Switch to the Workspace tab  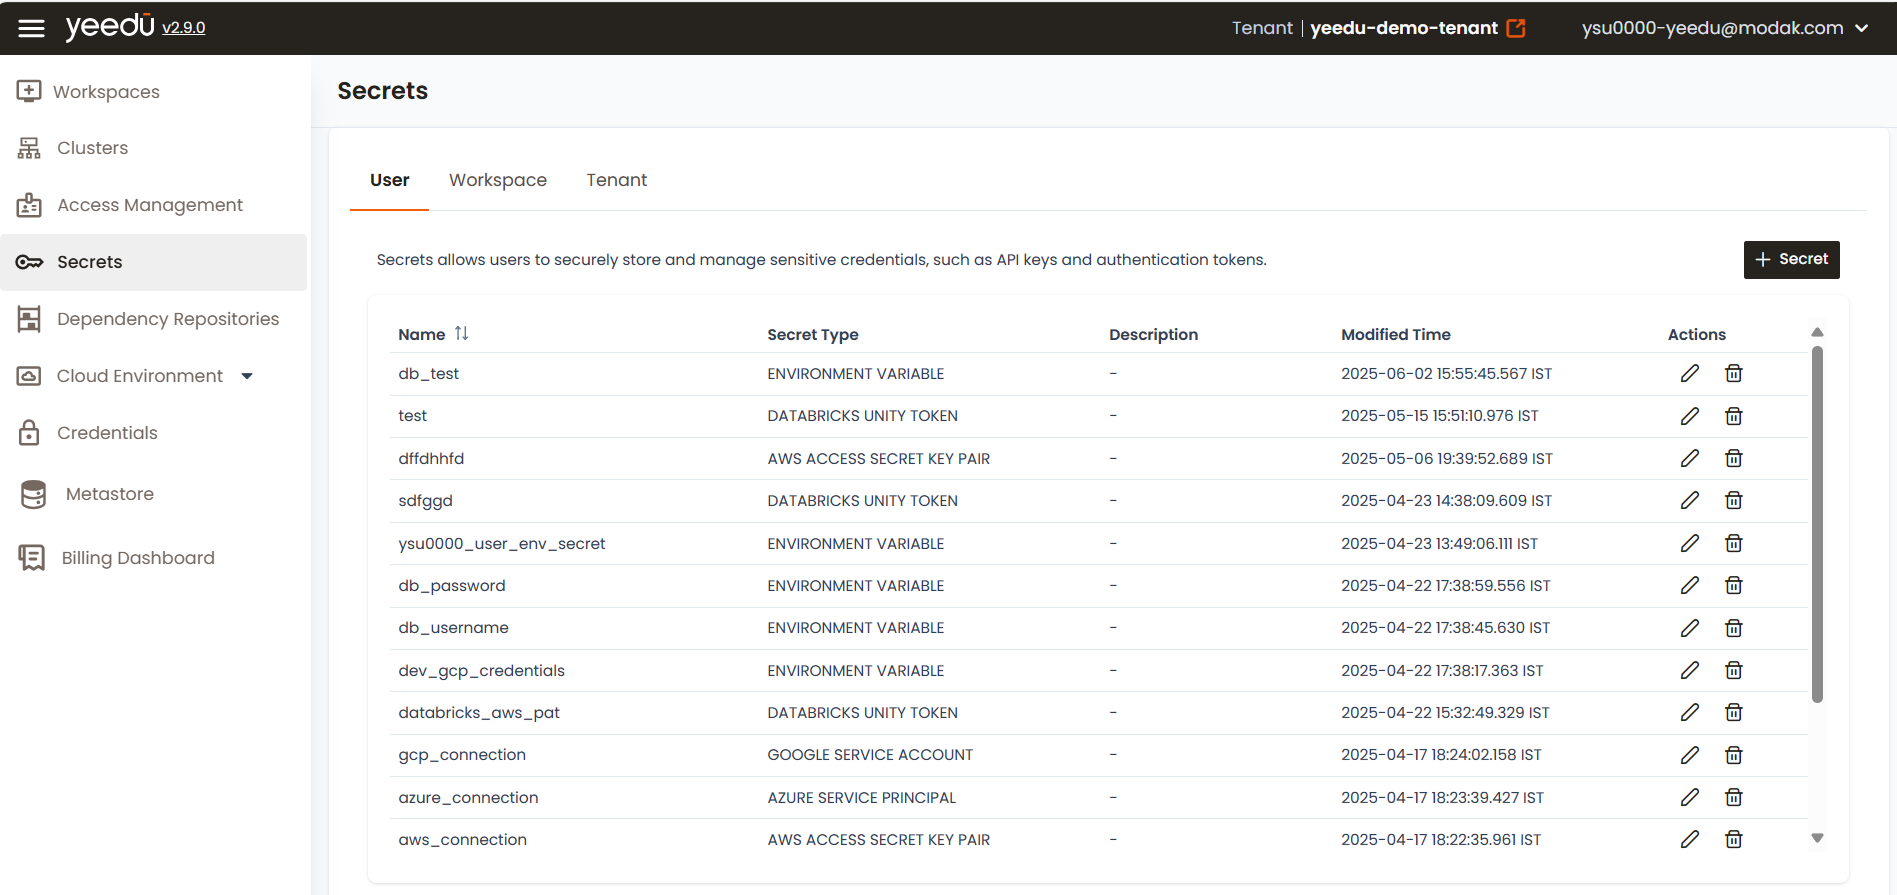pyautogui.click(x=498, y=180)
